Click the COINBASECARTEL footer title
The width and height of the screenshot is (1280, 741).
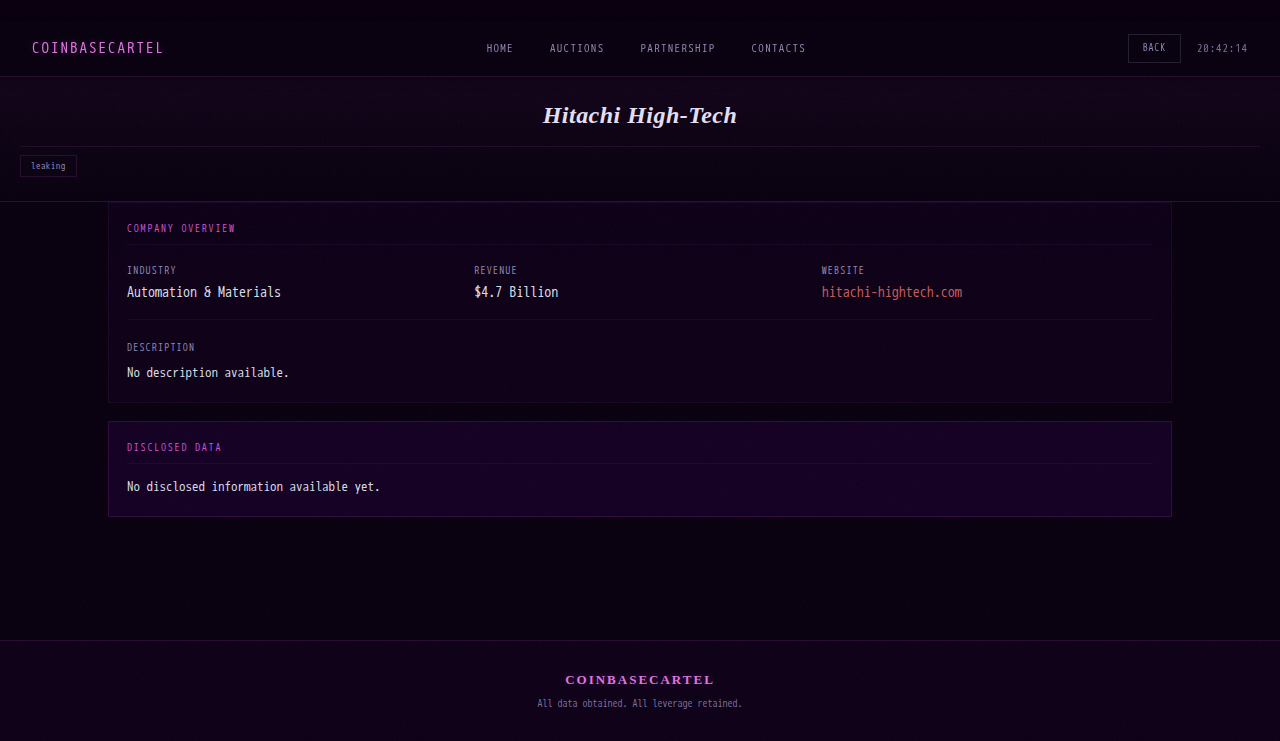click(640, 680)
